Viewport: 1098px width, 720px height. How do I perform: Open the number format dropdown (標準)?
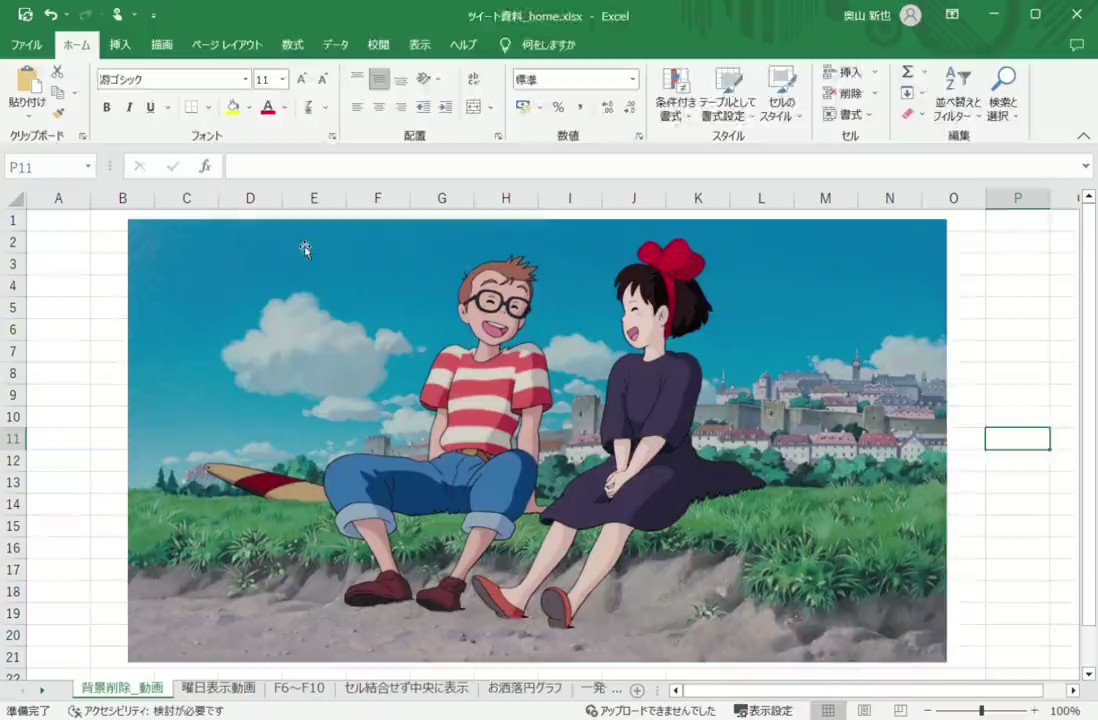point(632,79)
